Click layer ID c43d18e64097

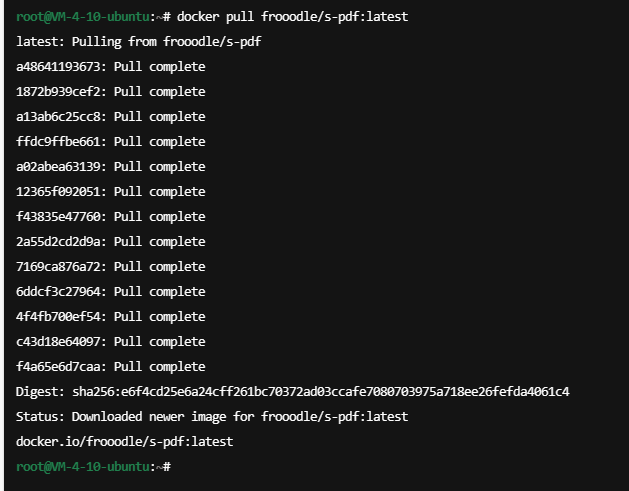click(x=58, y=341)
